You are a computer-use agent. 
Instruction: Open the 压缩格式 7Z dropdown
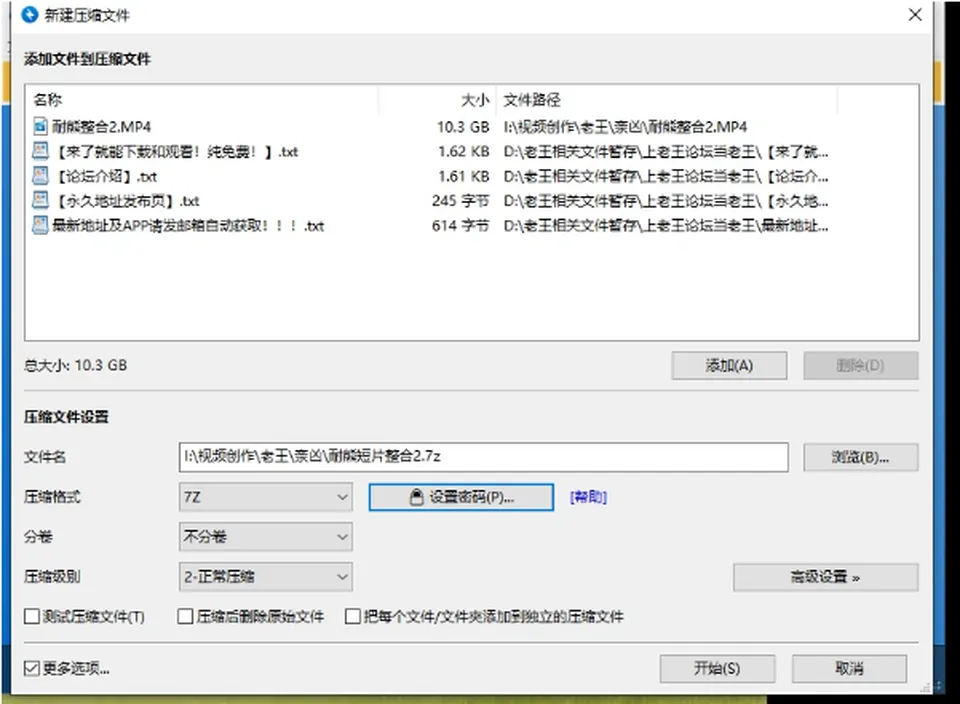pos(266,496)
